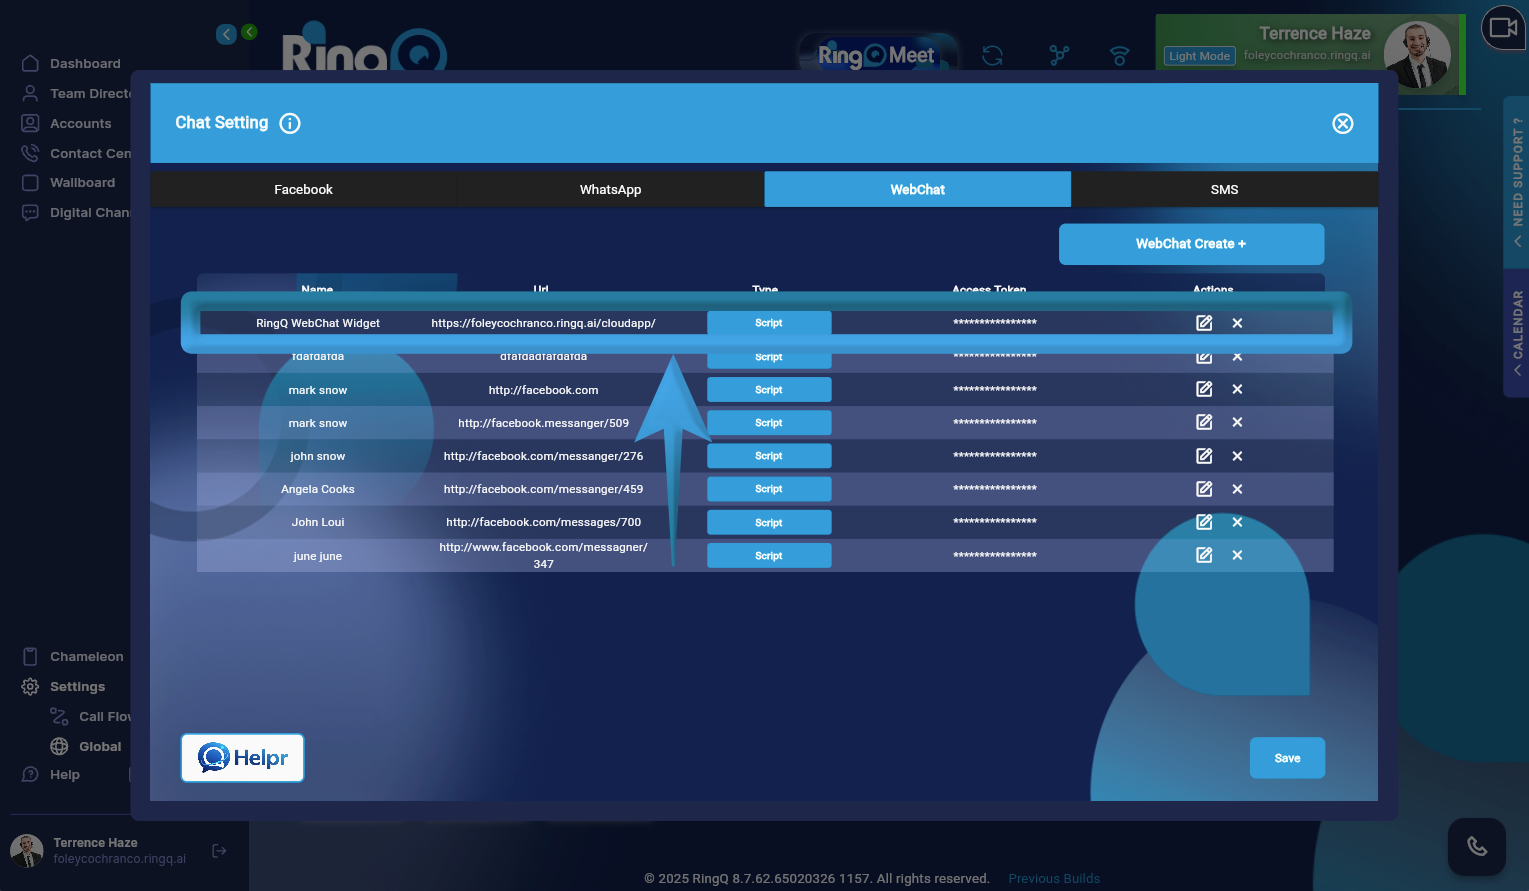Delete the john snow webchat row
This screenshot has width=1529, height=891.
pos(1237,456)
